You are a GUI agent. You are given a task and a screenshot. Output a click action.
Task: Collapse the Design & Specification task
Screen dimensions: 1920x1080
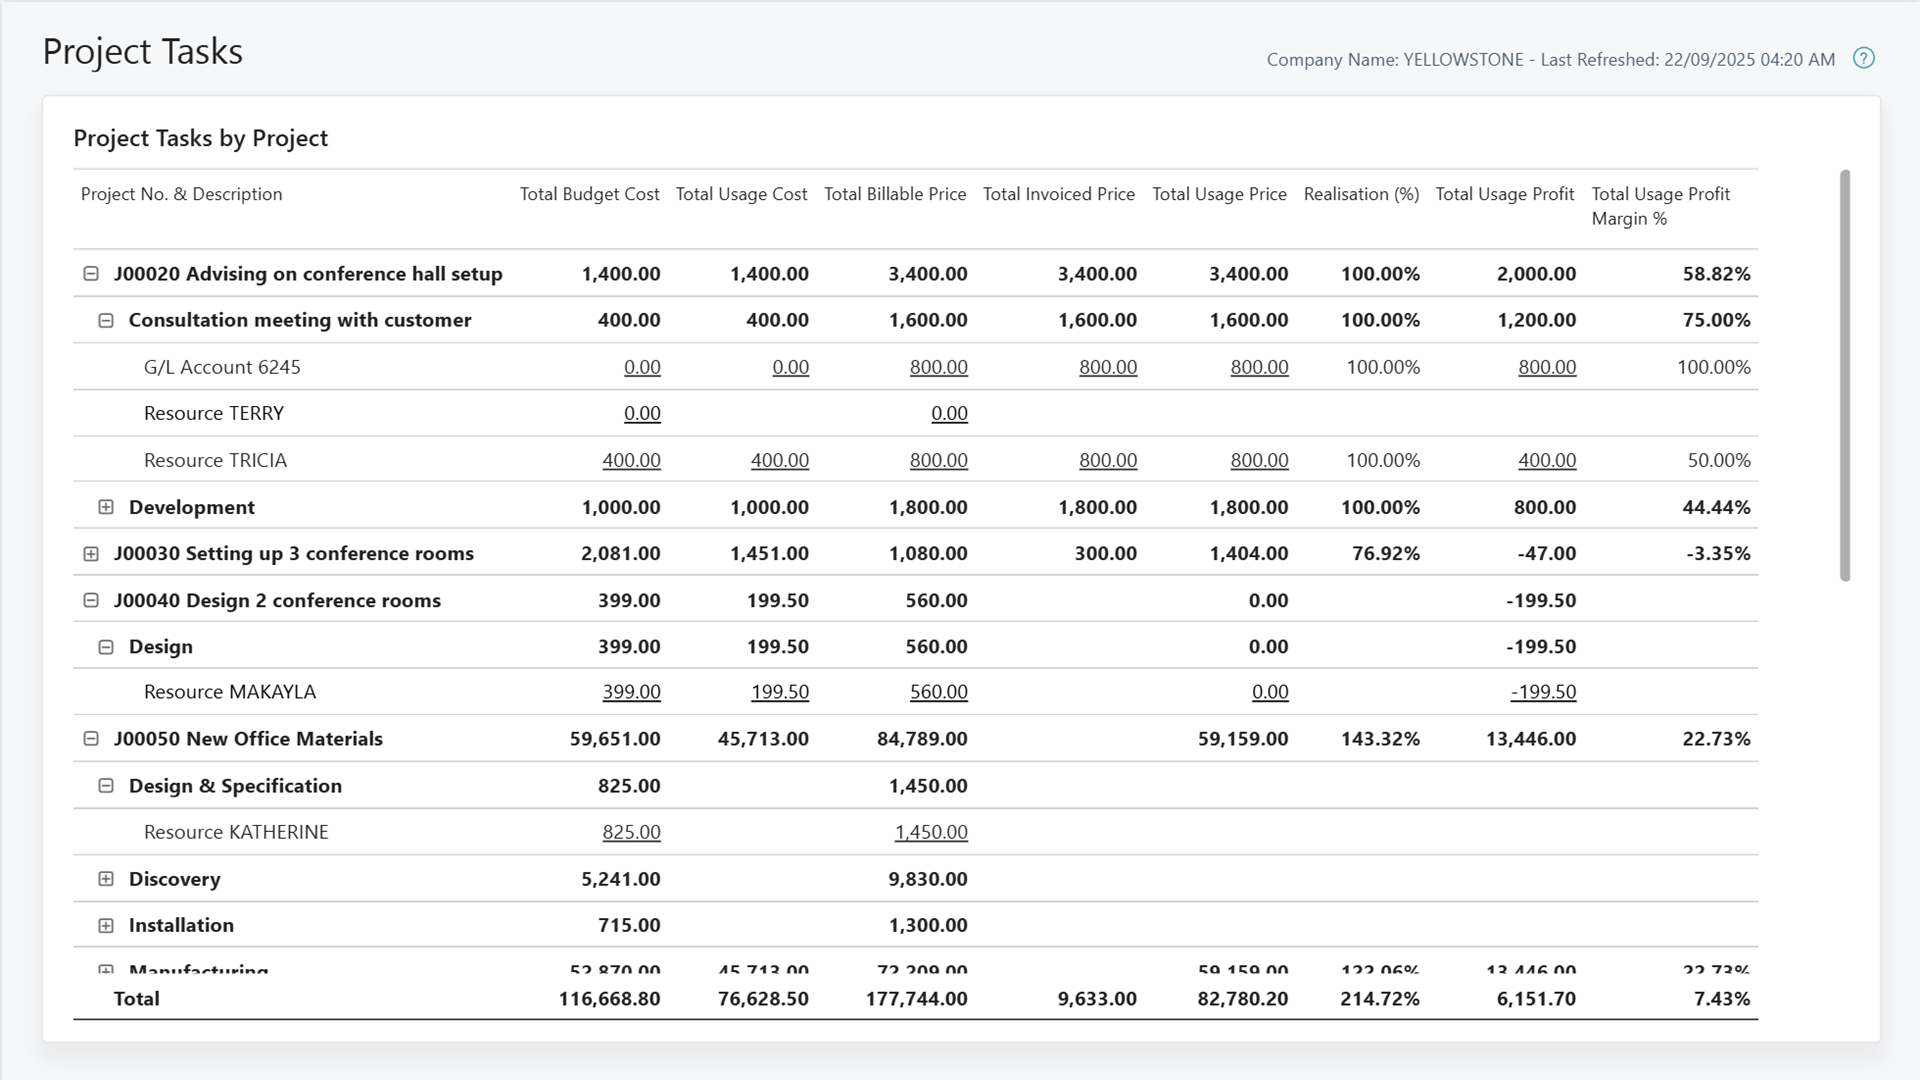[106, 786]
